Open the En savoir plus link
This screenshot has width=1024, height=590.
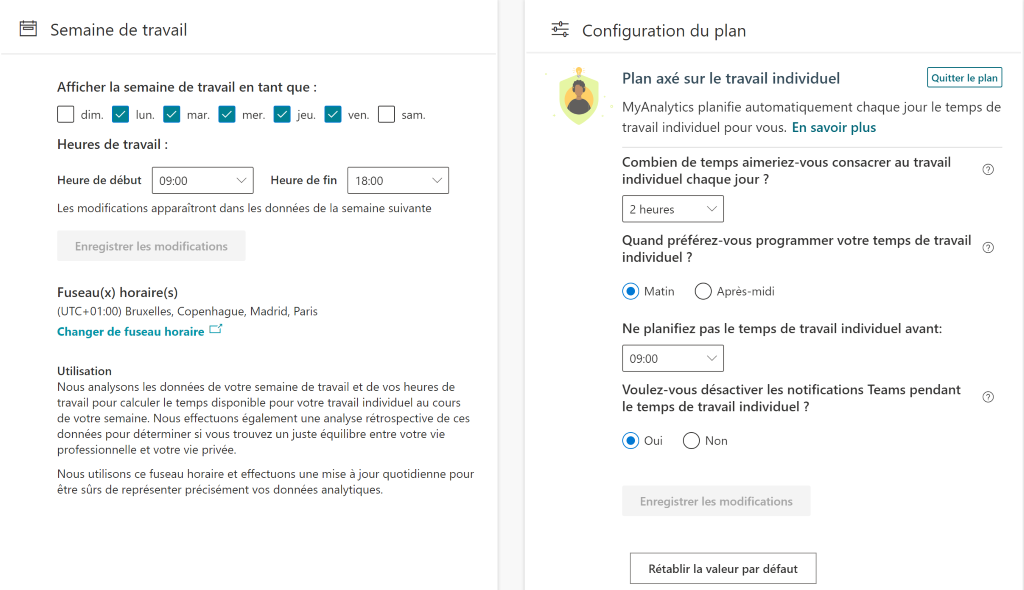[x=834, y=128]
